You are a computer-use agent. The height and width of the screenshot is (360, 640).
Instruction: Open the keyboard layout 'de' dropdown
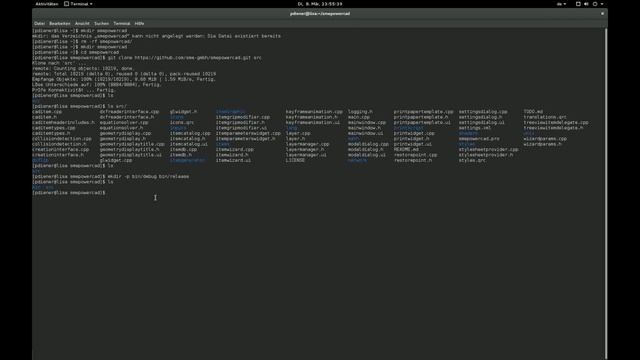coord(561,4)
